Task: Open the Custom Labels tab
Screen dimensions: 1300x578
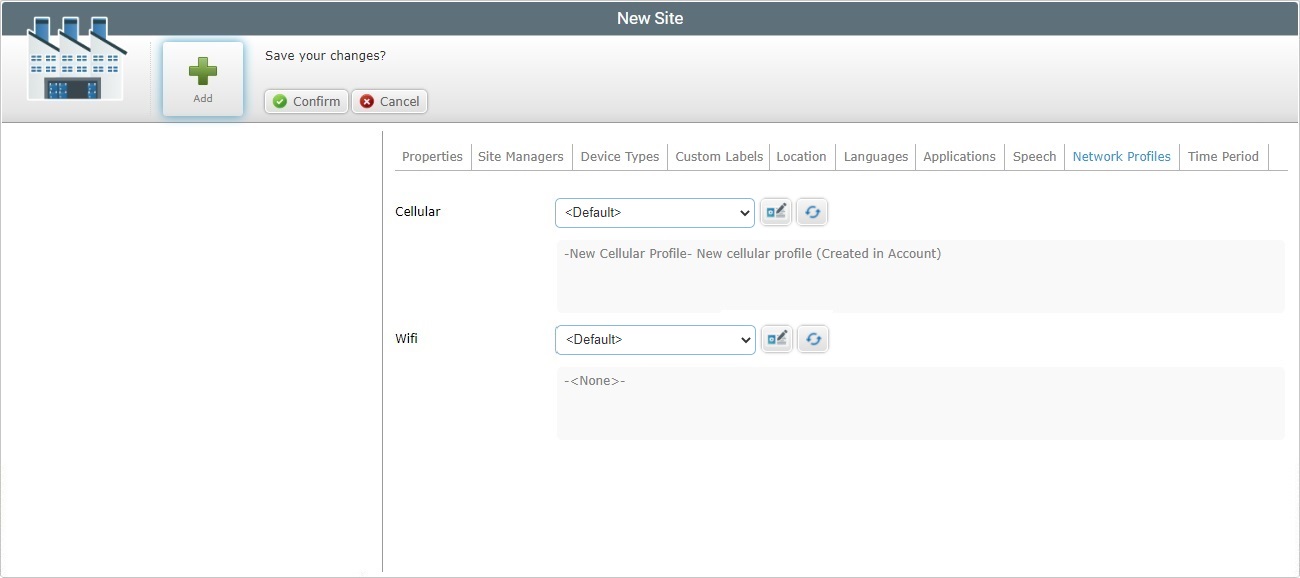Action: click(x=718, y=156)
